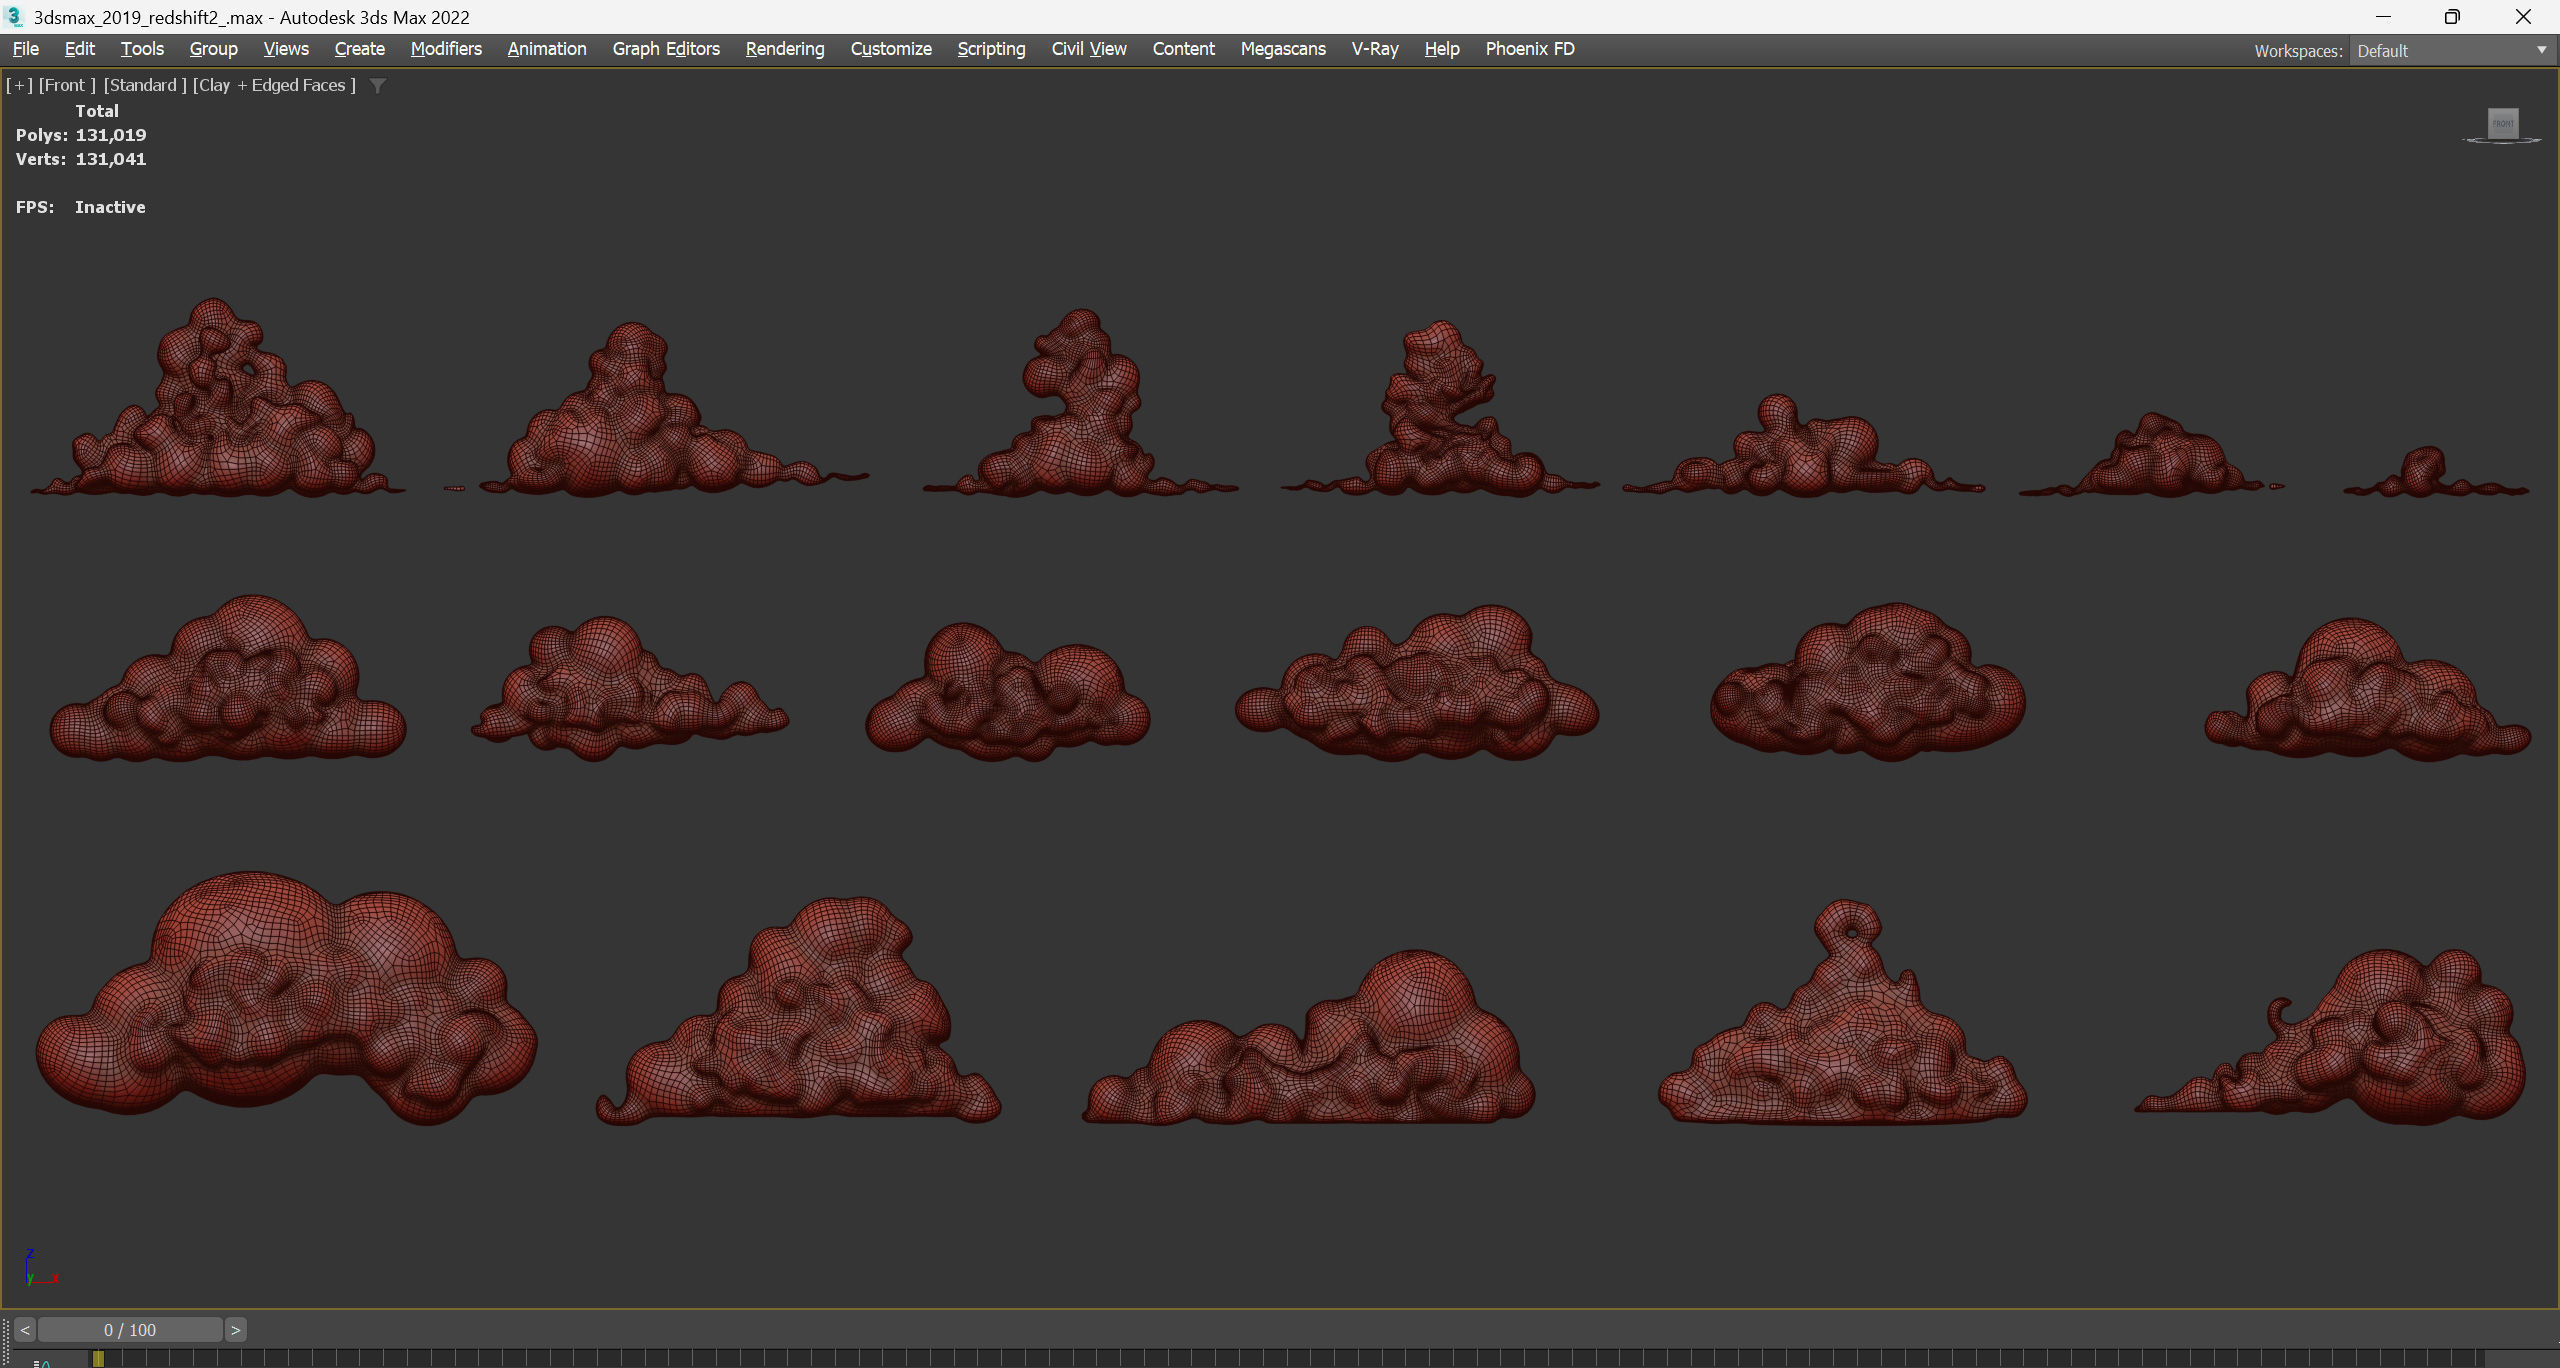Open the [Standard] viewport quality menu

point(145,86)
